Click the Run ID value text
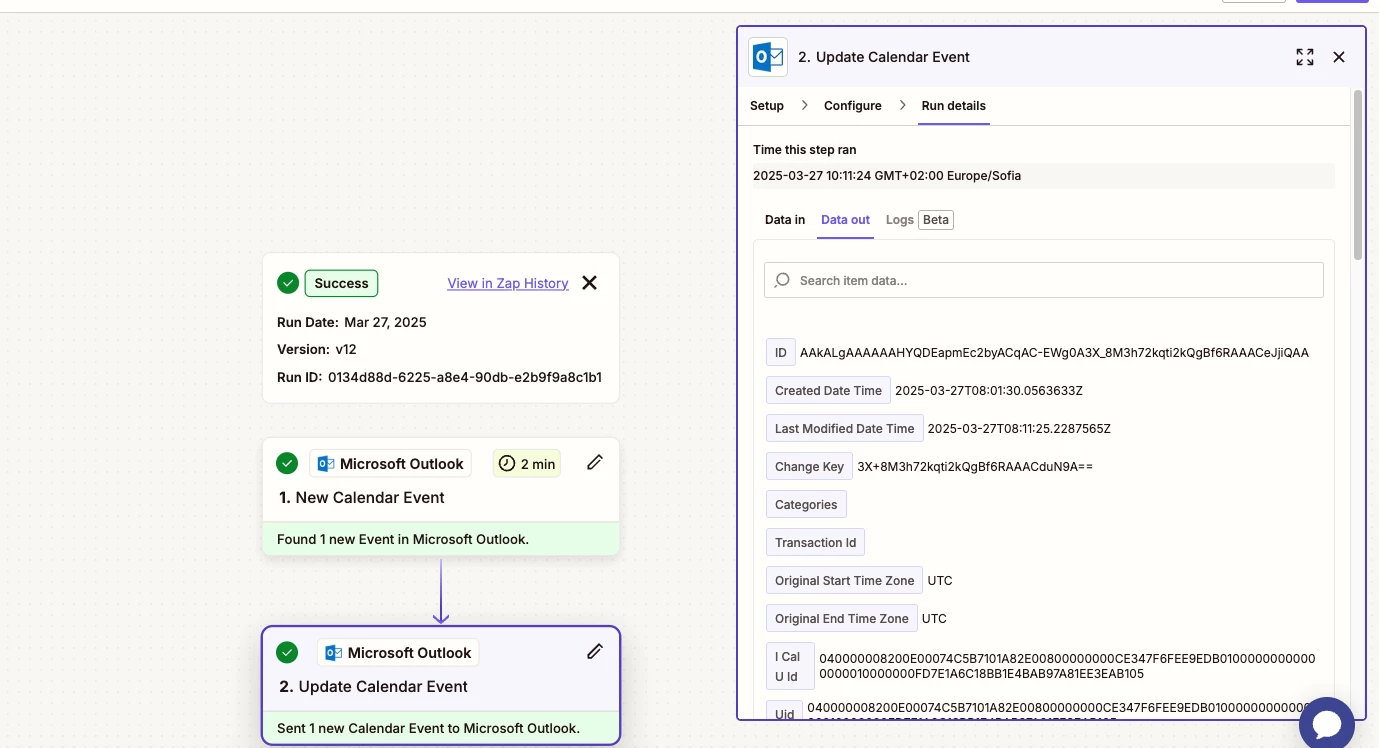 [465, 378]
